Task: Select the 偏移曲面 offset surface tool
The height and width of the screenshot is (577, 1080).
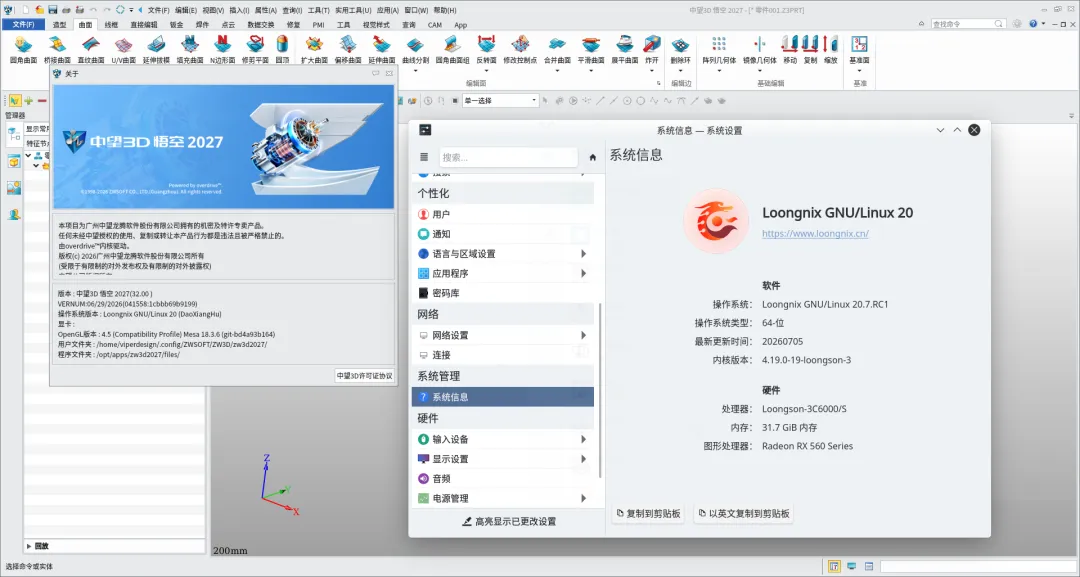Action: [x=348, y=50]
